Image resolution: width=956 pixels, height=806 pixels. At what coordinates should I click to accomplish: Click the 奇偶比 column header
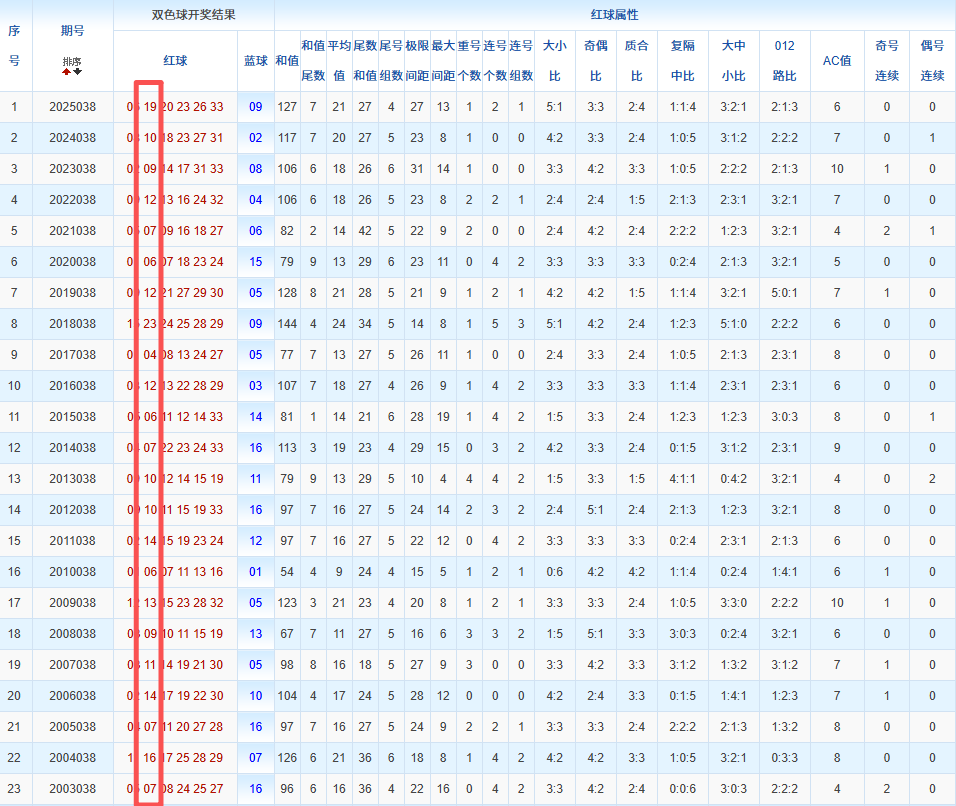595,61
